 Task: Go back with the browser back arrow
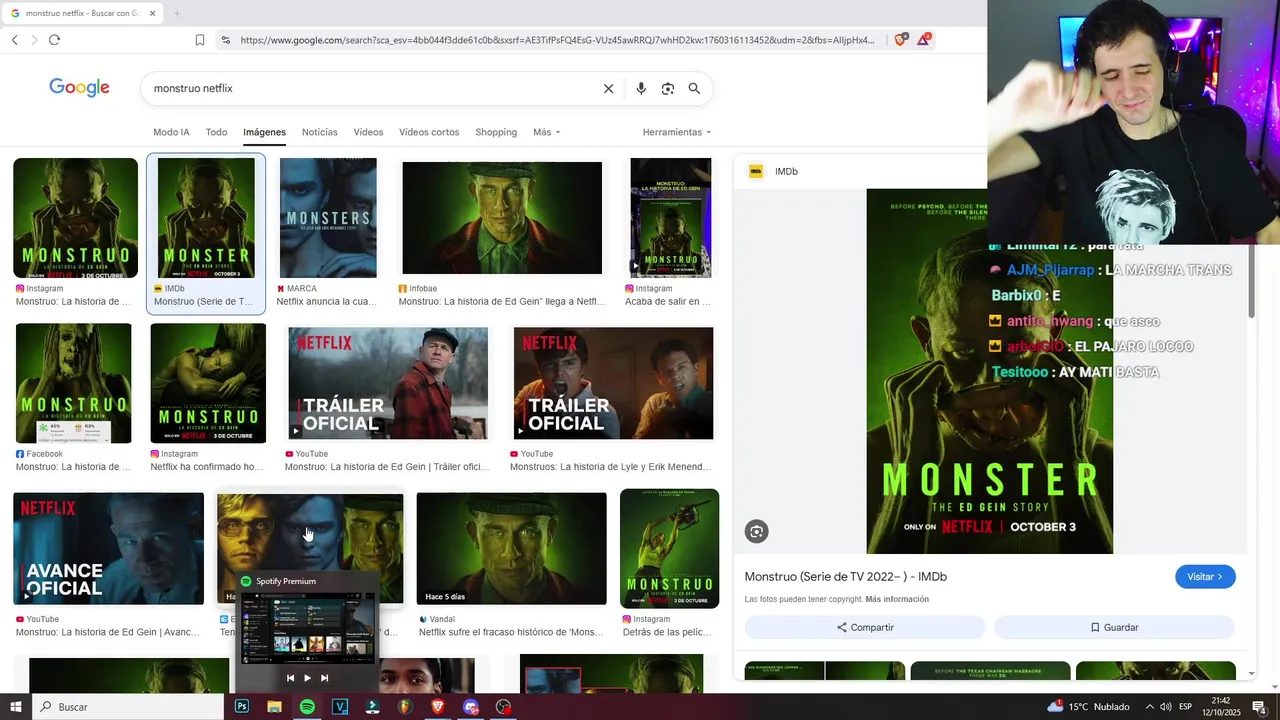point(14,40)
